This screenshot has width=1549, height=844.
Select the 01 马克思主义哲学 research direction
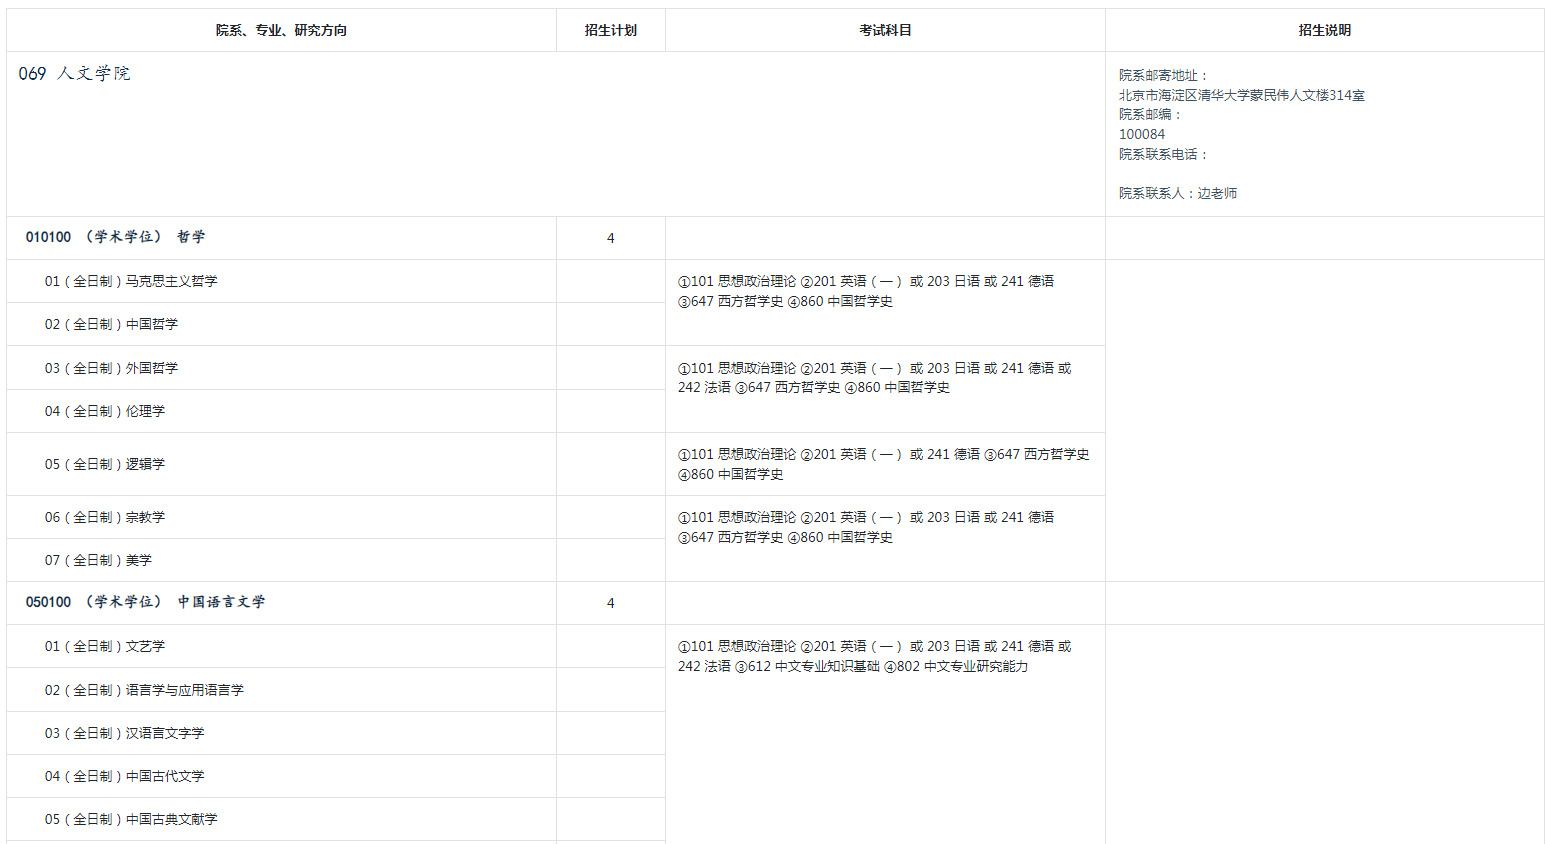[x=131, y=281]
